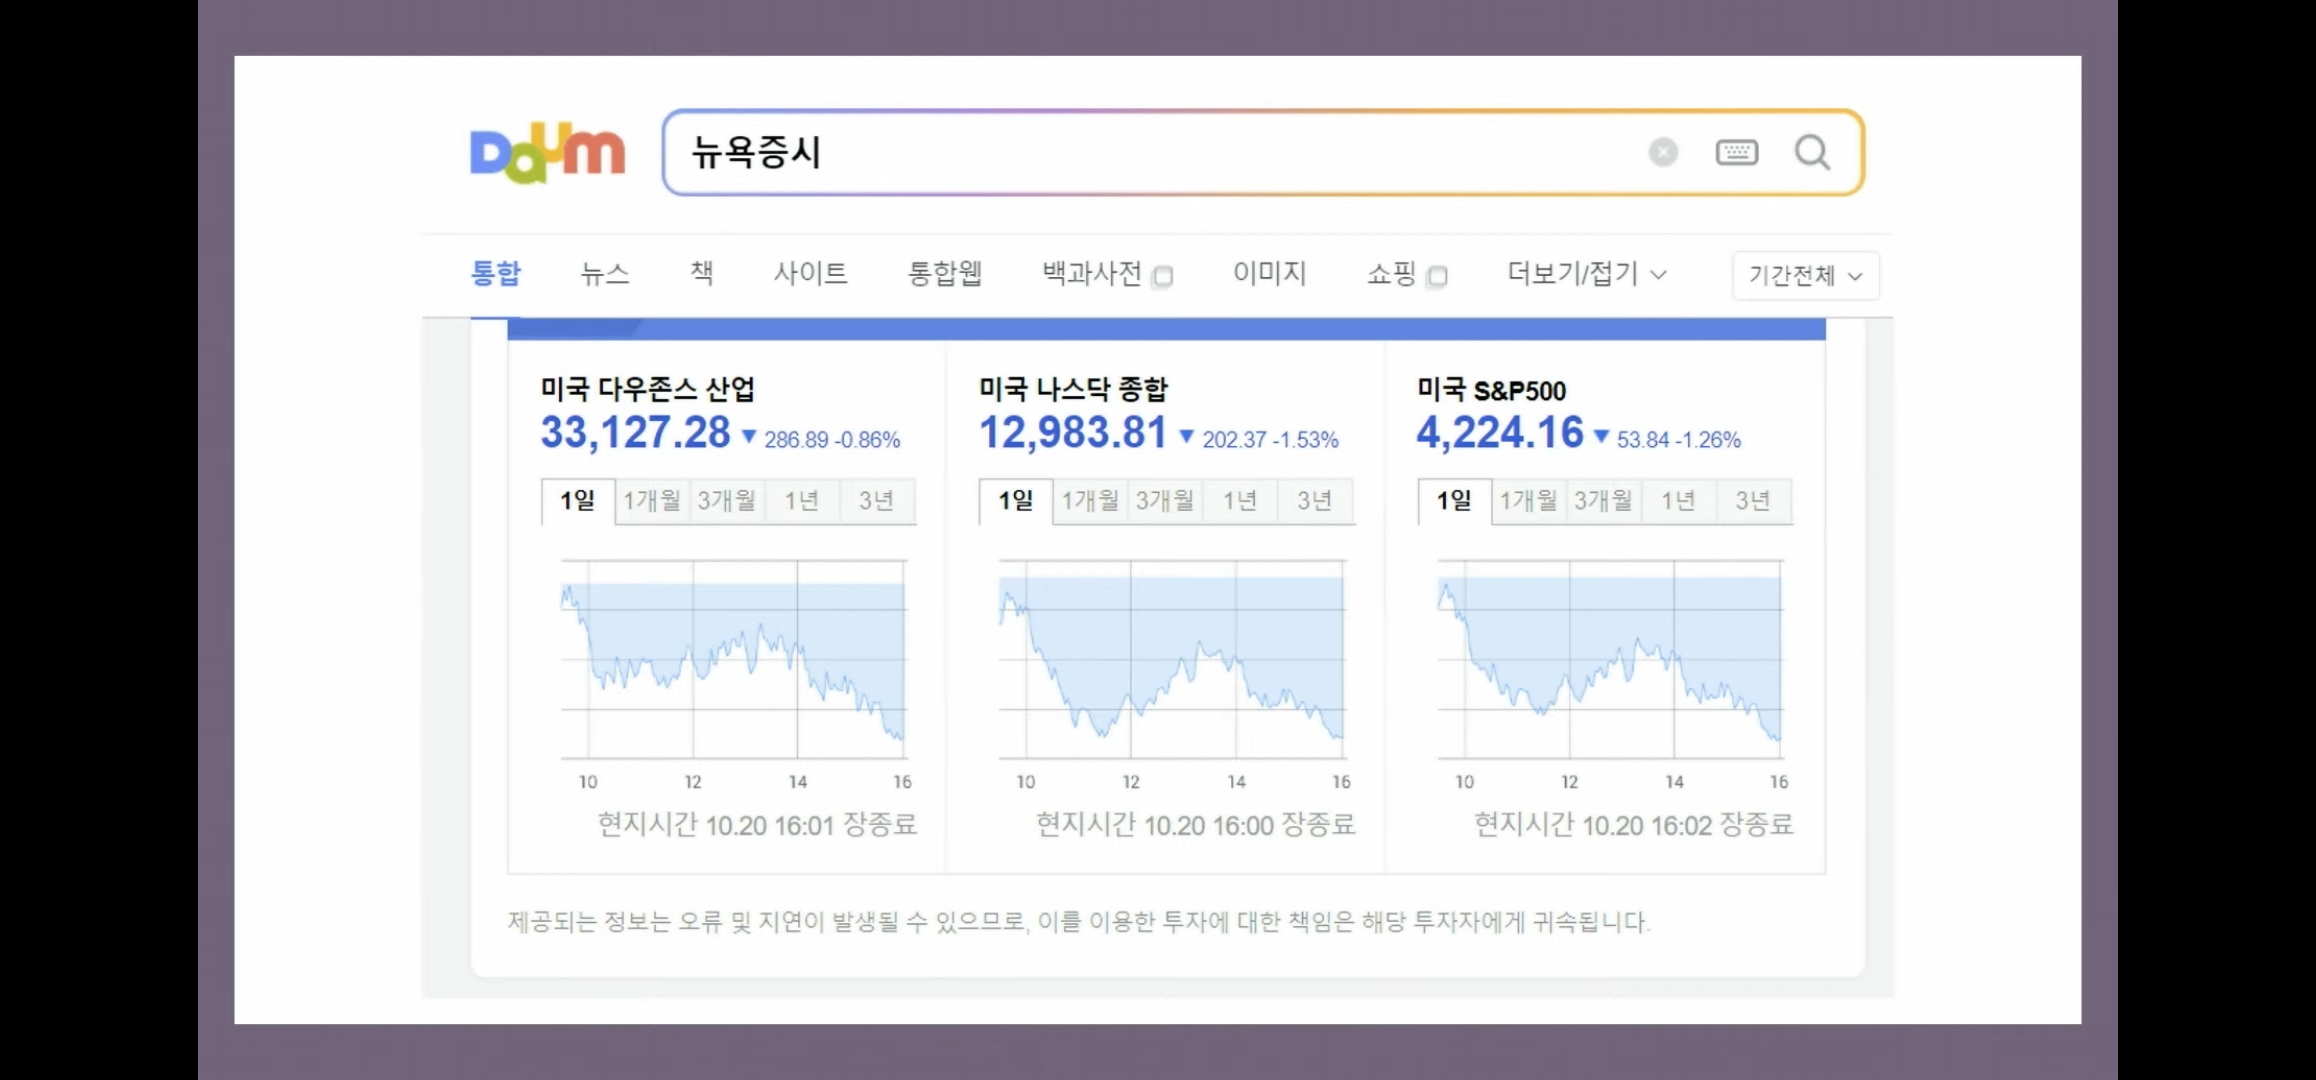Switch to the 뉴스 tab
Viewport: 2316px width, 1080px height.
click(x=605, y=273)
